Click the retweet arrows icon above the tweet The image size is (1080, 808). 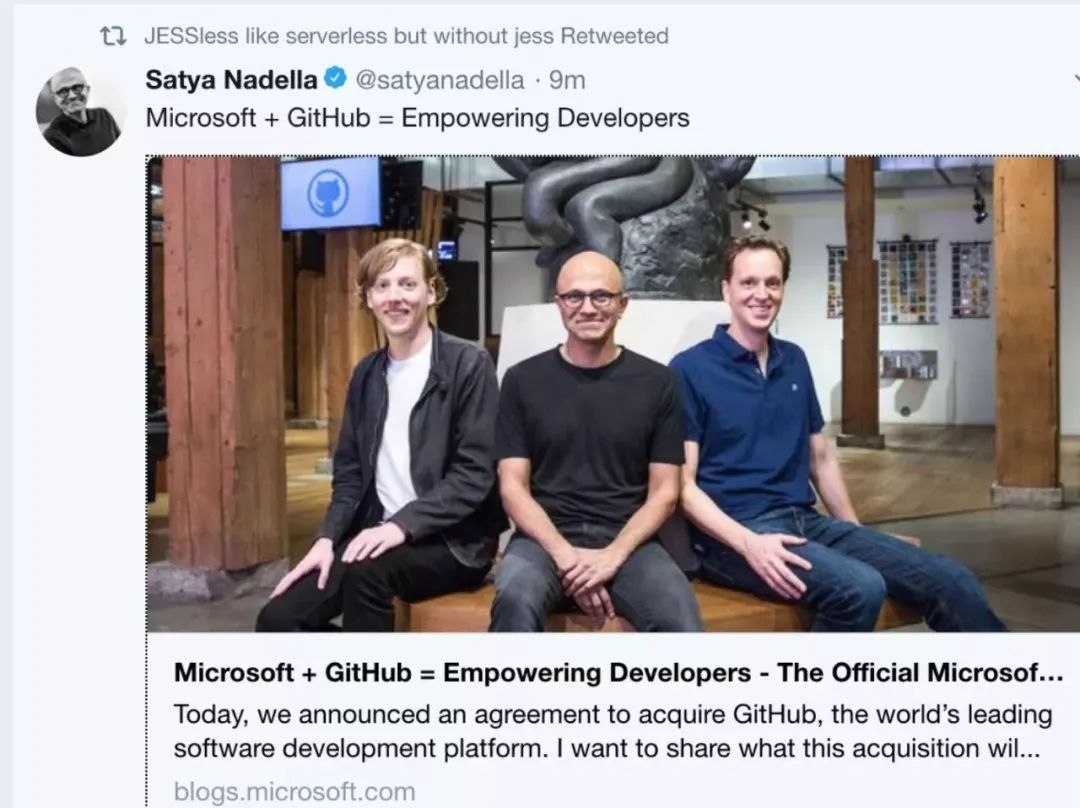pyautogui.click(x=113, y=36)
